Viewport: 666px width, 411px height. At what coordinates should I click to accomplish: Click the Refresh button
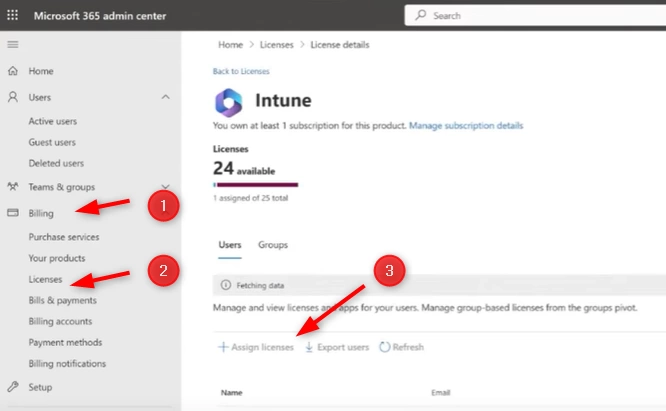coord(401,347)
